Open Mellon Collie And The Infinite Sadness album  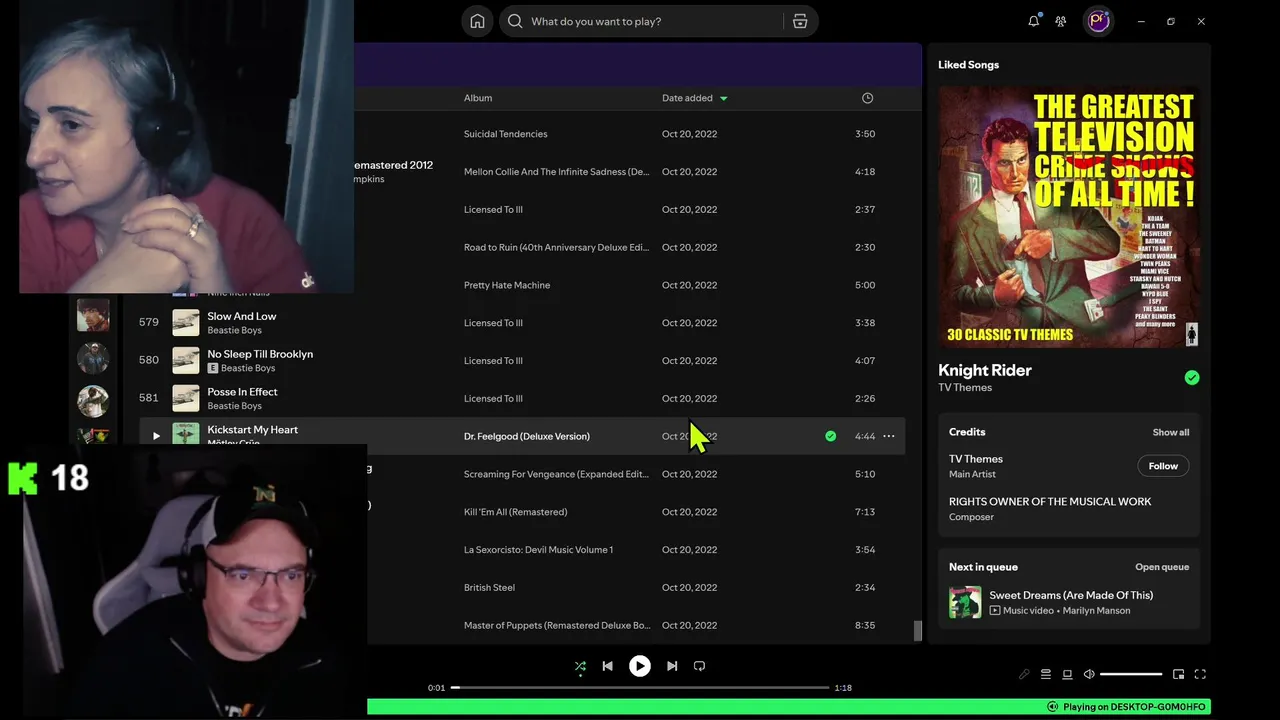(556, 172)
